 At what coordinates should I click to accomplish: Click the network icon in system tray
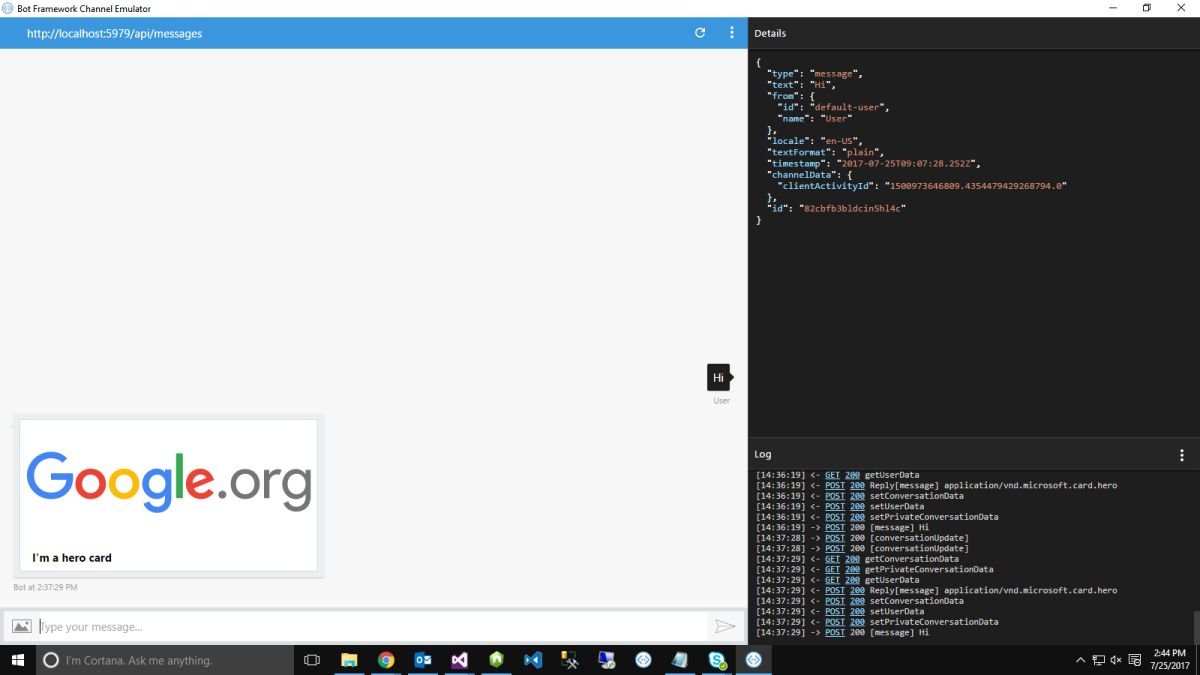[x=1098, y=660]
